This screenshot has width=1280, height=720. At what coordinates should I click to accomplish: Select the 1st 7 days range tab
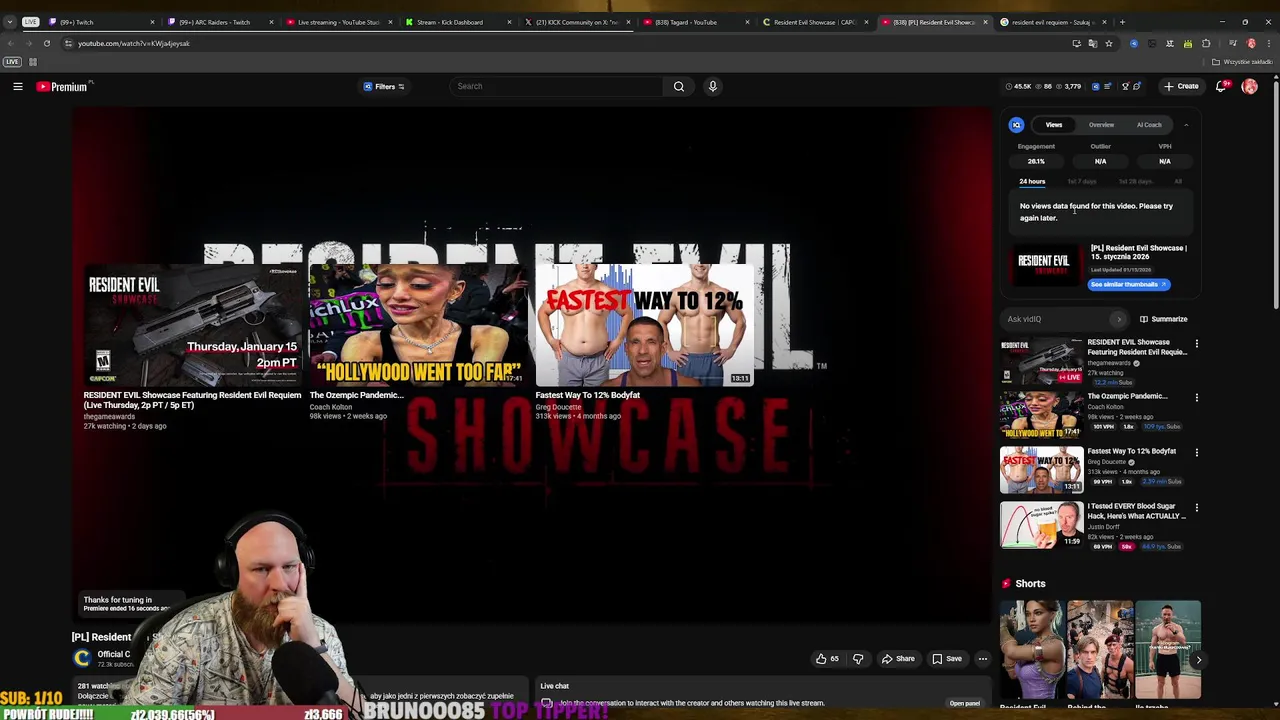pyautogui.click(x=1082, y=182)
